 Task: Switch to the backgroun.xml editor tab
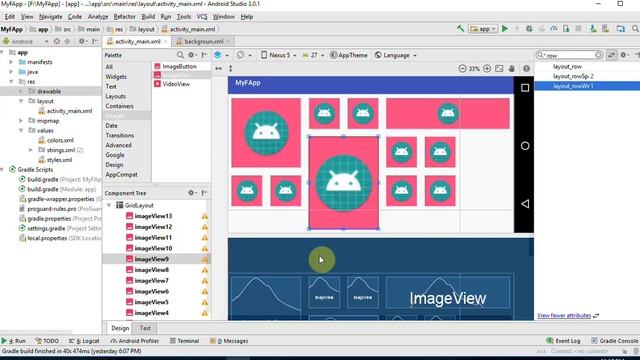204,41
